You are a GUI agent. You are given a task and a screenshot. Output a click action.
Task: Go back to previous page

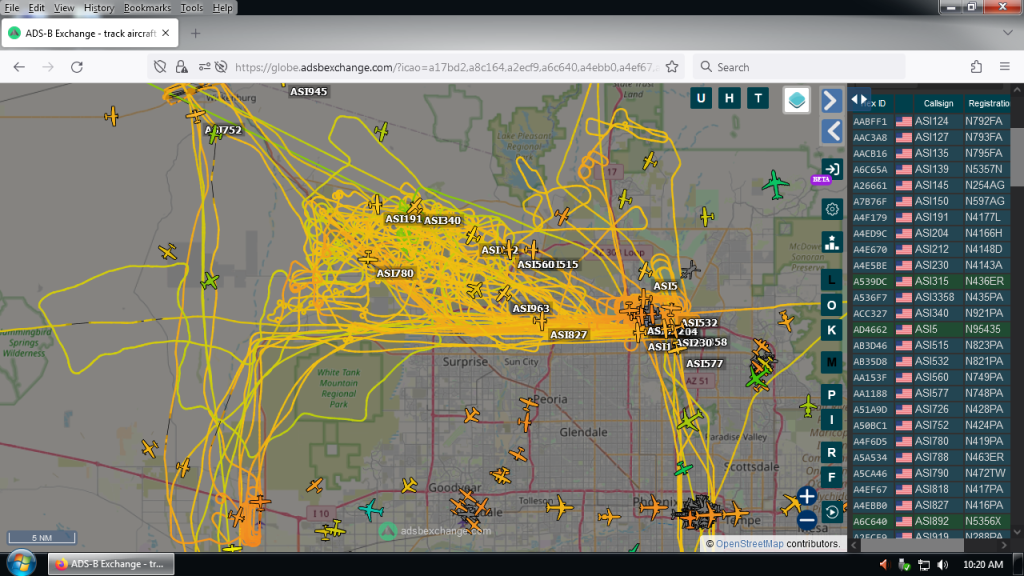[x=19, y=67]
